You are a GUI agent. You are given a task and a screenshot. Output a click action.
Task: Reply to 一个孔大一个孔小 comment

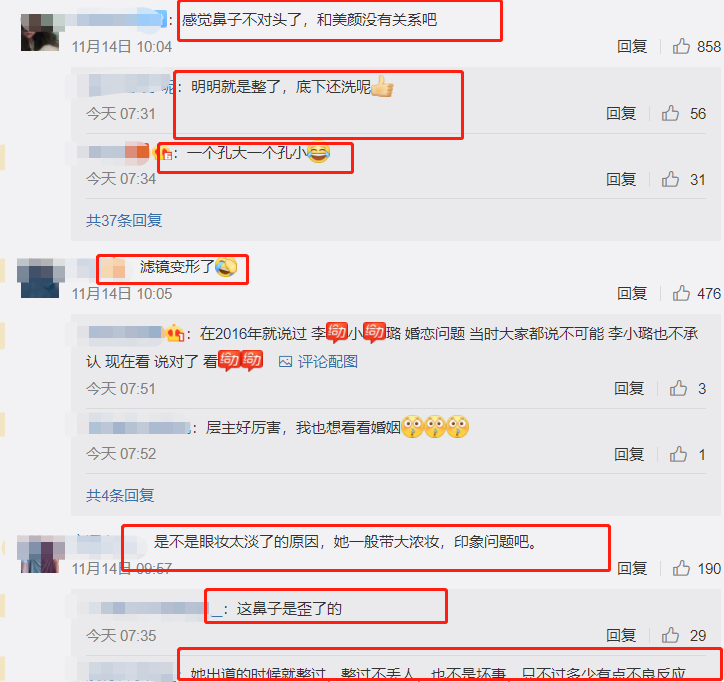click(x=621, y=179)
